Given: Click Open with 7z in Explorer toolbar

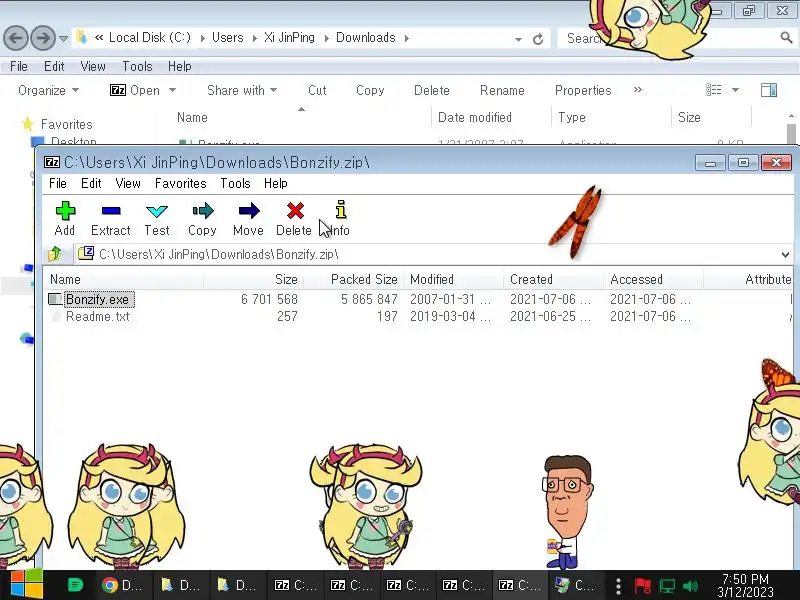Looking at the screenshot, I should coord(135,90).
